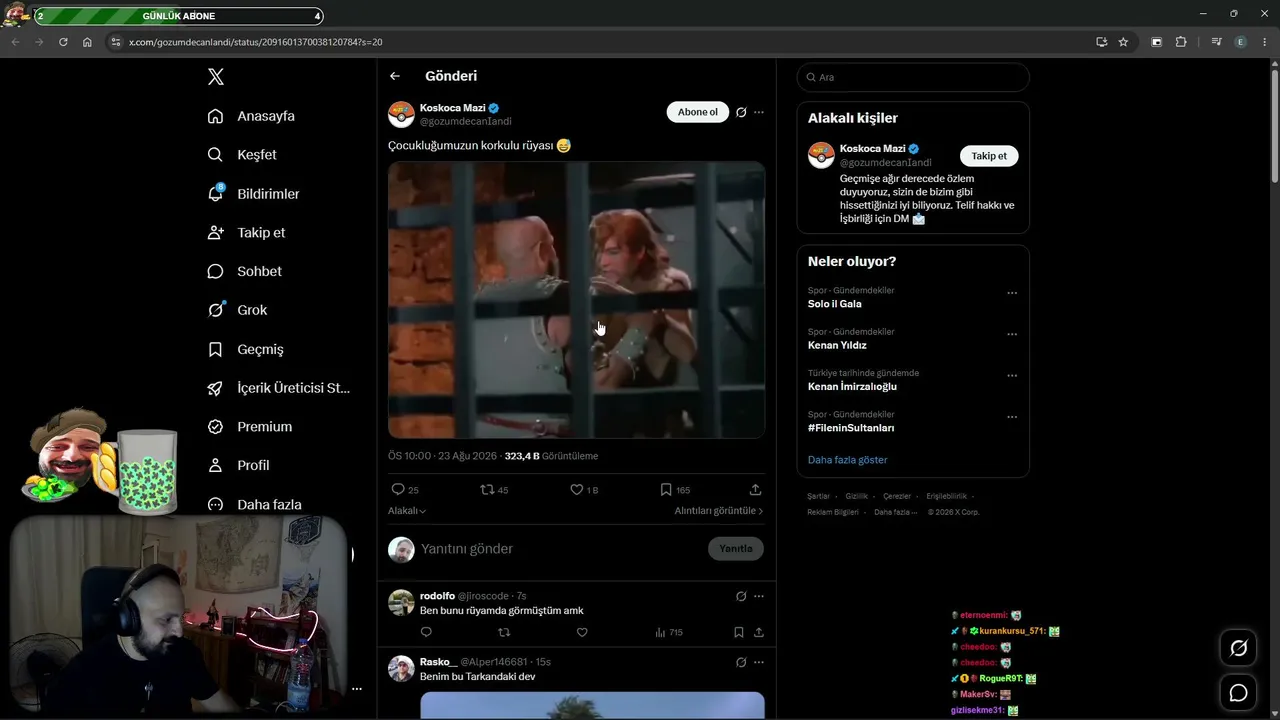Click the Şartlar footer link
1280x720 pixels.
coord(818,496)
